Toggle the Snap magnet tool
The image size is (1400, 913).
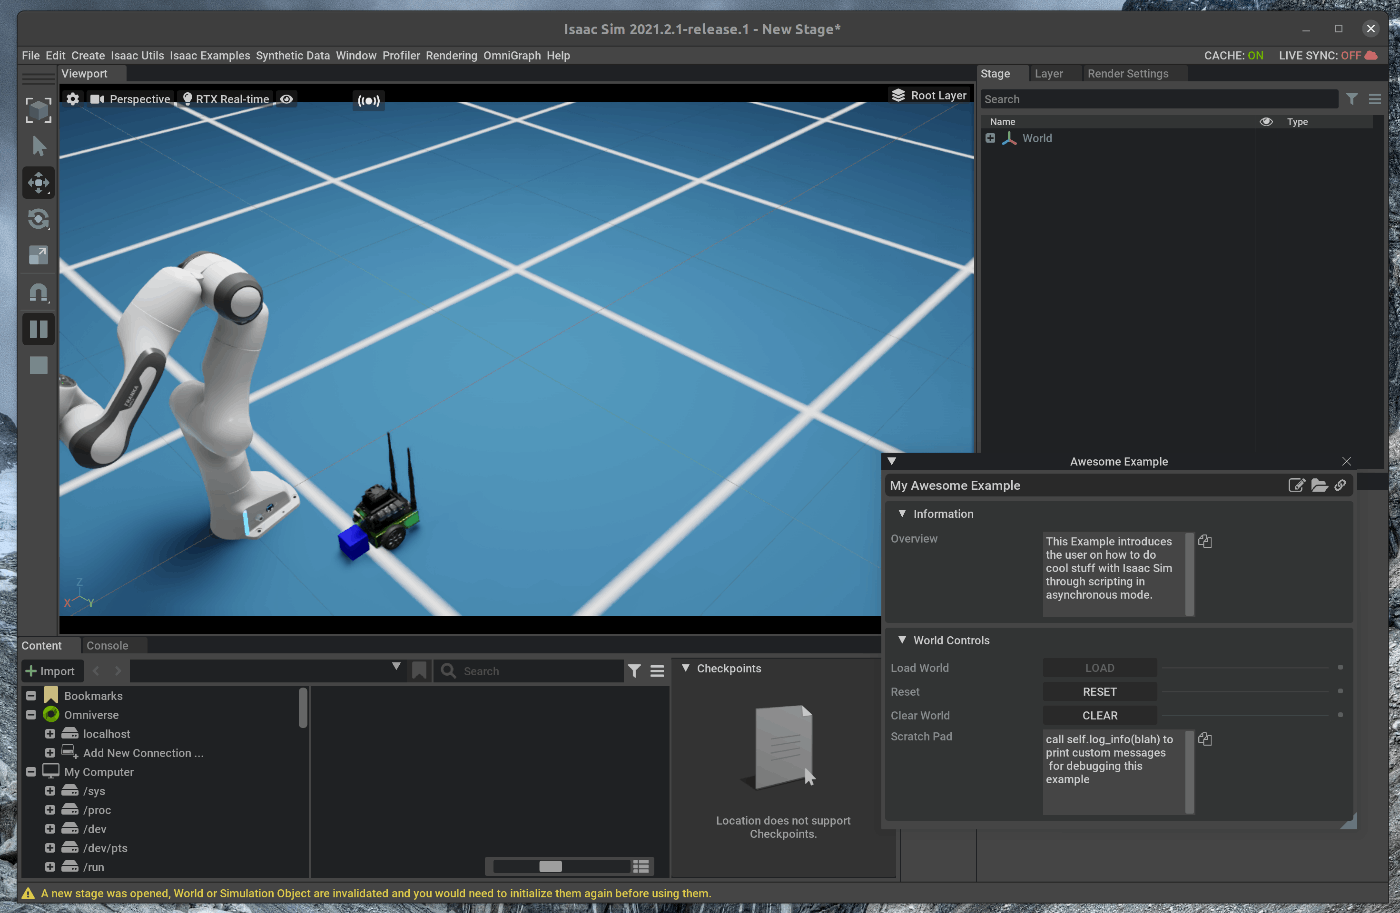(x=38, y=293)
